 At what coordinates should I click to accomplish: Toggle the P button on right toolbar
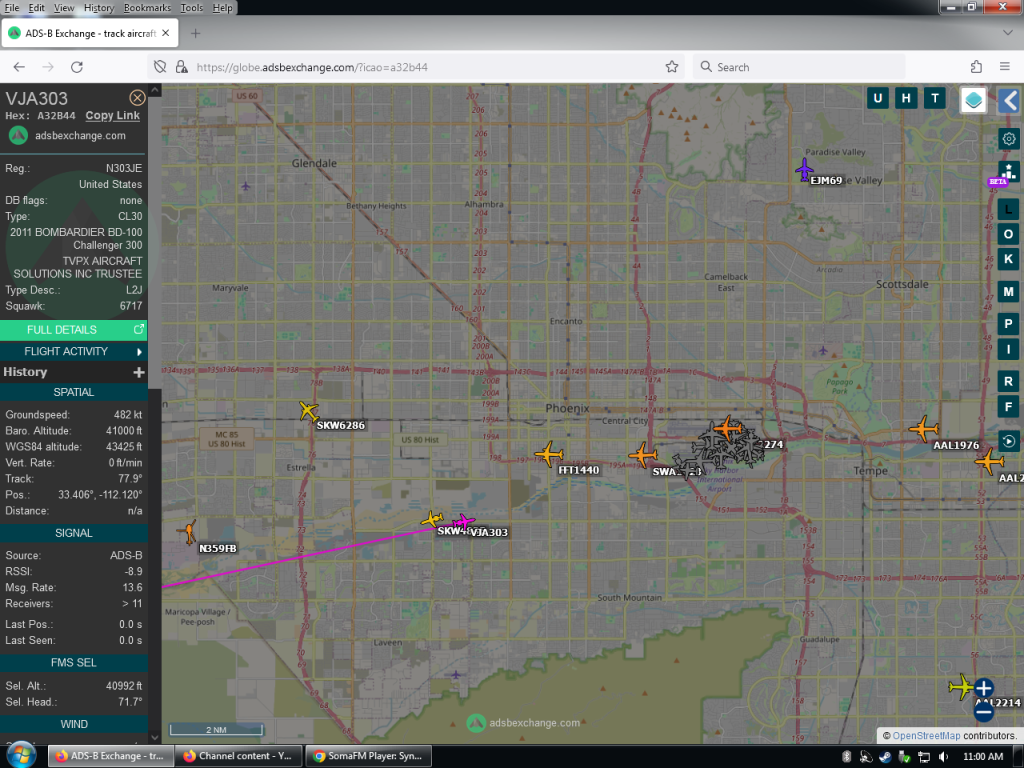[x=1008, y=324]
